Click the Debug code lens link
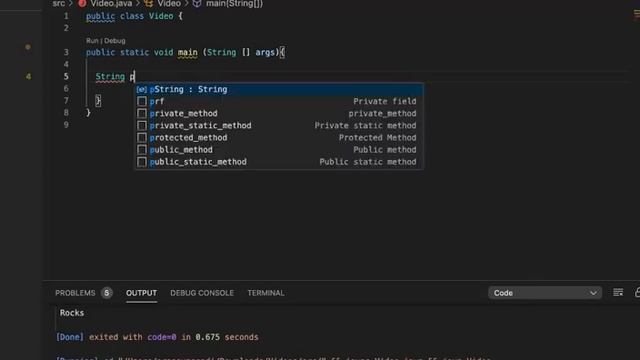Screen dimensions: 640x360 click(115, 41)
